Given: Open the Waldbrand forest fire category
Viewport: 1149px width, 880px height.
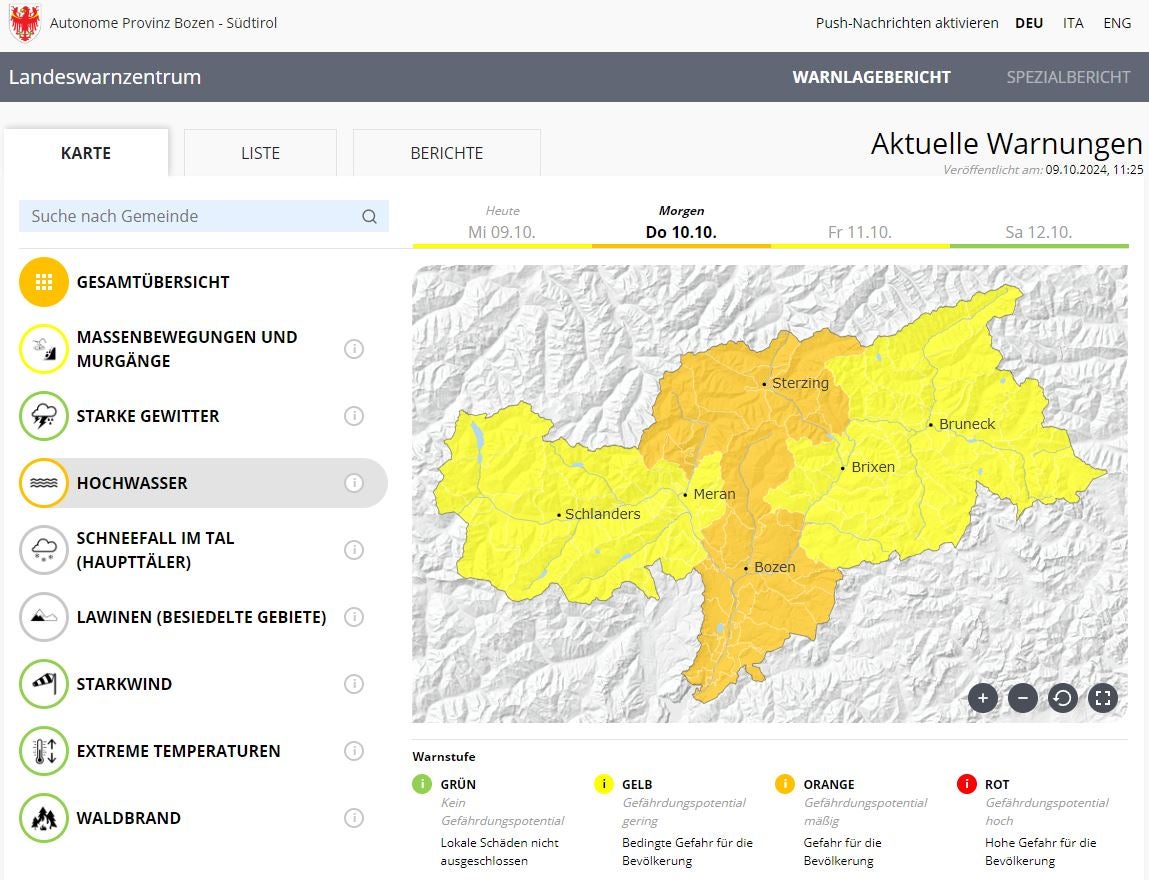Looking at the screenshot, I should (x=130, y=818).
